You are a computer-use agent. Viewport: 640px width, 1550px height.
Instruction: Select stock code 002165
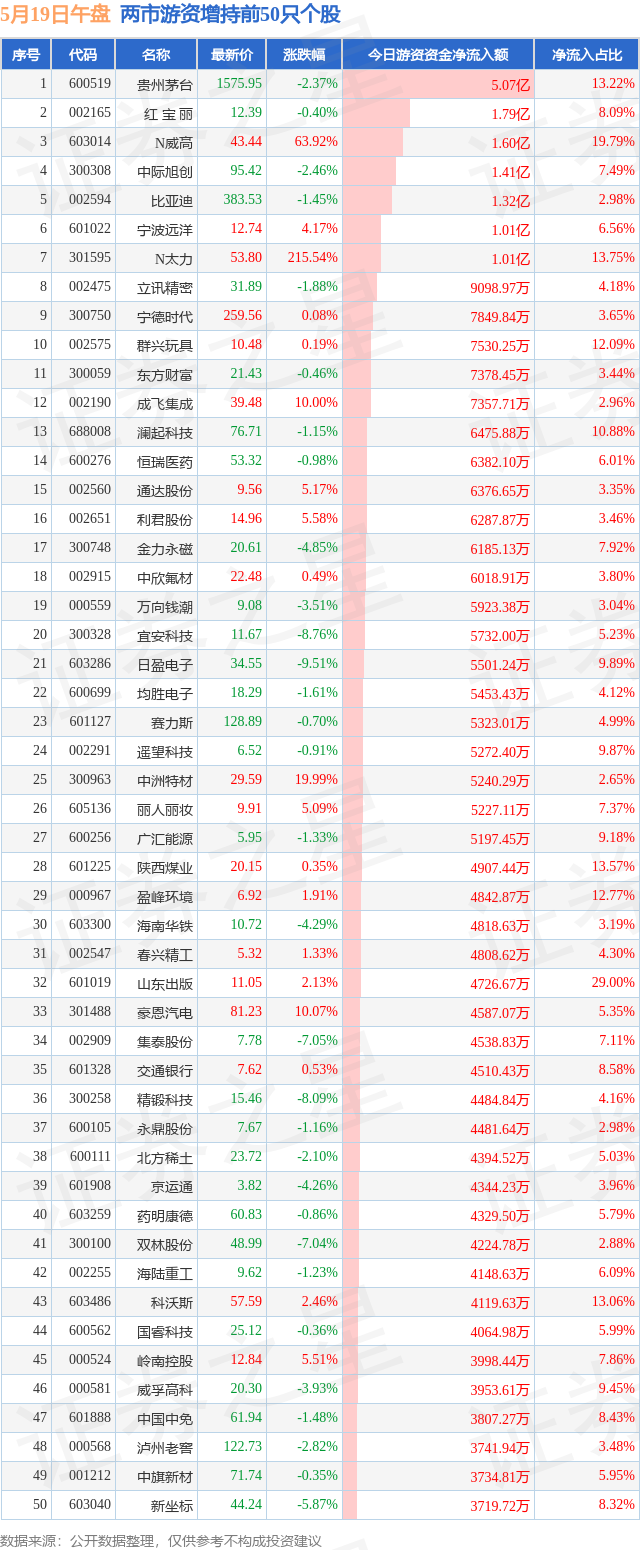89,113
